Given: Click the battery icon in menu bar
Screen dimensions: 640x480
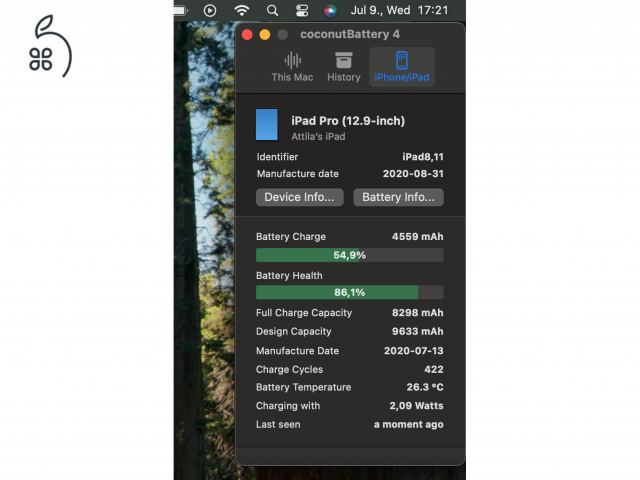Looking at the screenshot, I should (x=180, y=11).
